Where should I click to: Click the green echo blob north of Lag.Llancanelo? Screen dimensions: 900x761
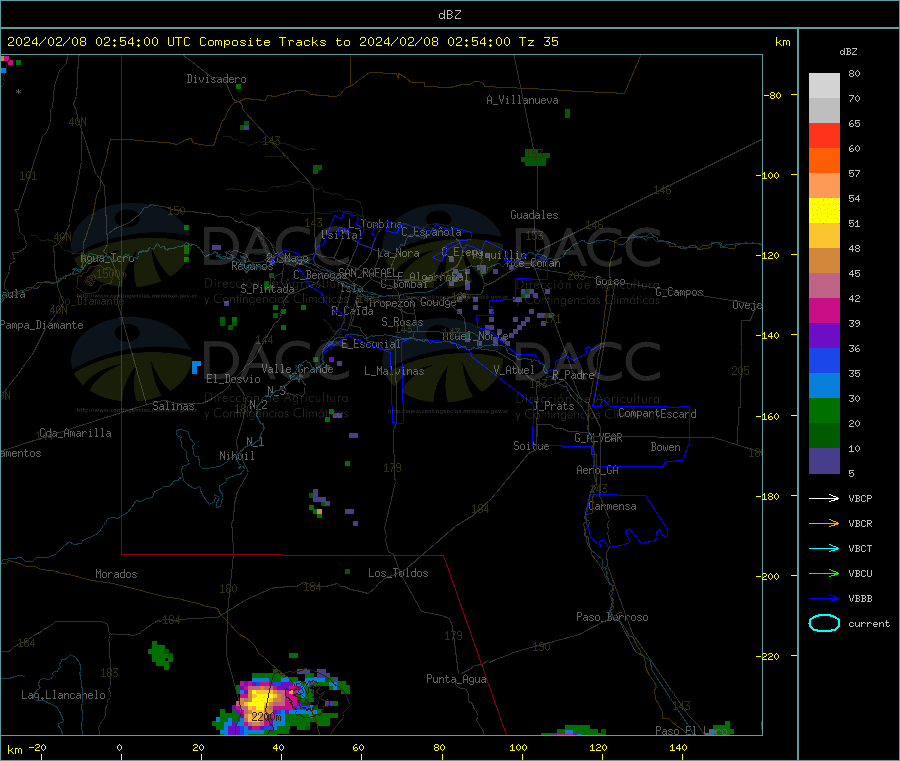(x=160, y=655)
